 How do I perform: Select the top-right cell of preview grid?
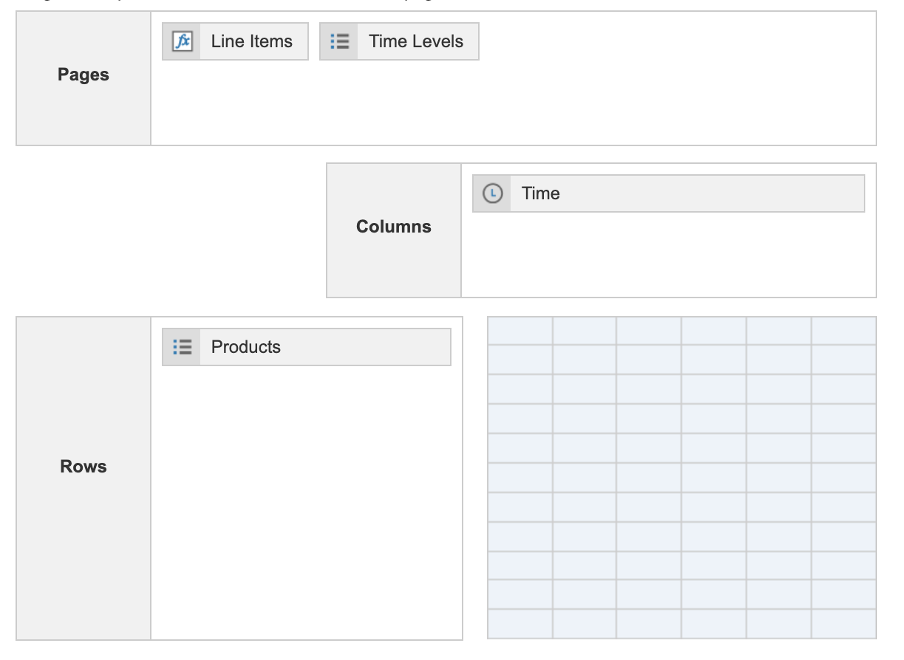[x=844, y=331]
